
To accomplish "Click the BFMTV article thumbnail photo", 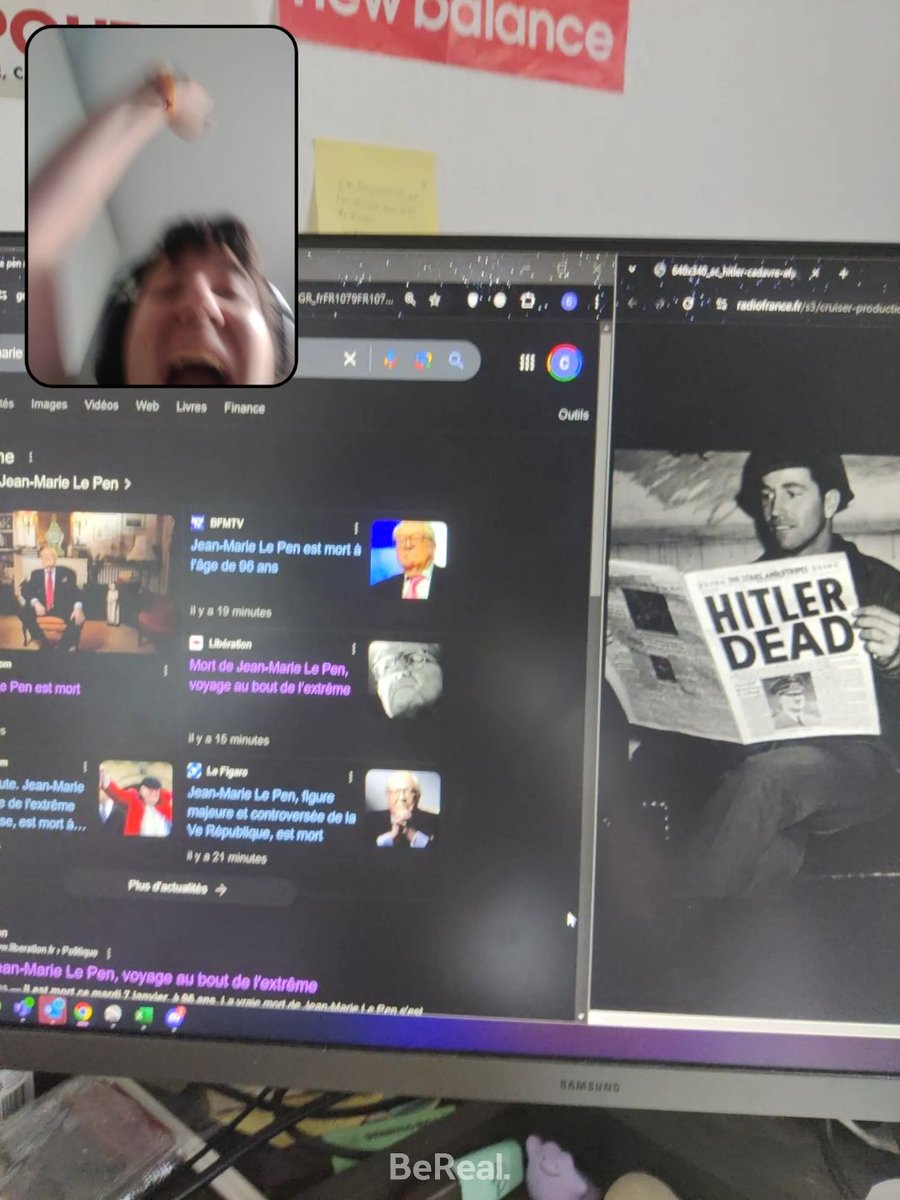I will click(408, 560).
